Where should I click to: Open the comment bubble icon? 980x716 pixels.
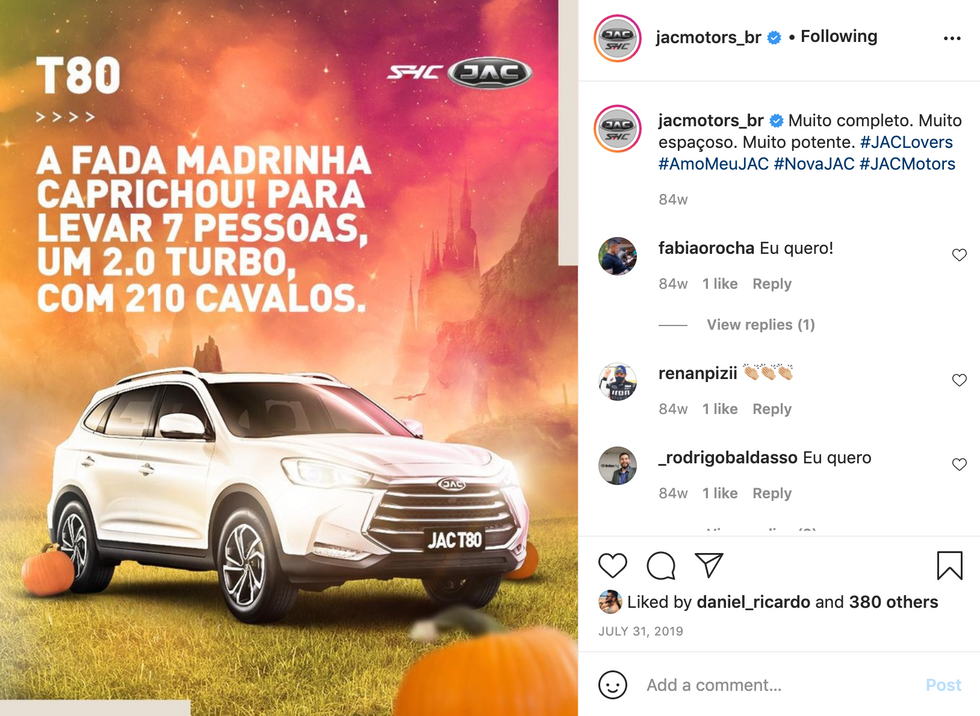click(x=661, y=565)
